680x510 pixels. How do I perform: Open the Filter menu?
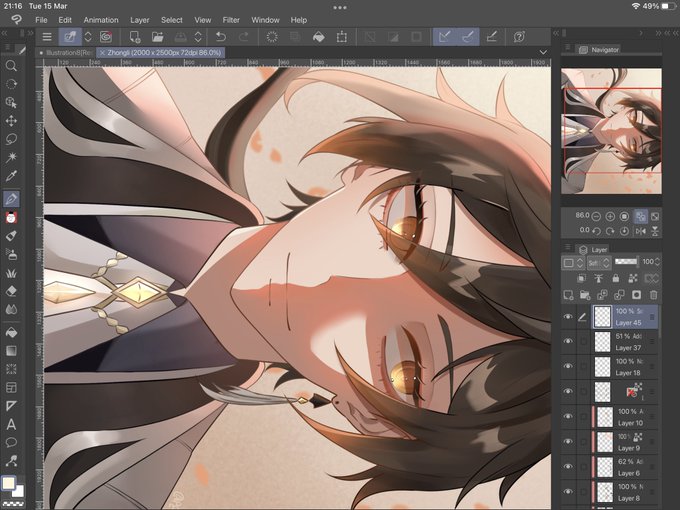coord(231,20)
